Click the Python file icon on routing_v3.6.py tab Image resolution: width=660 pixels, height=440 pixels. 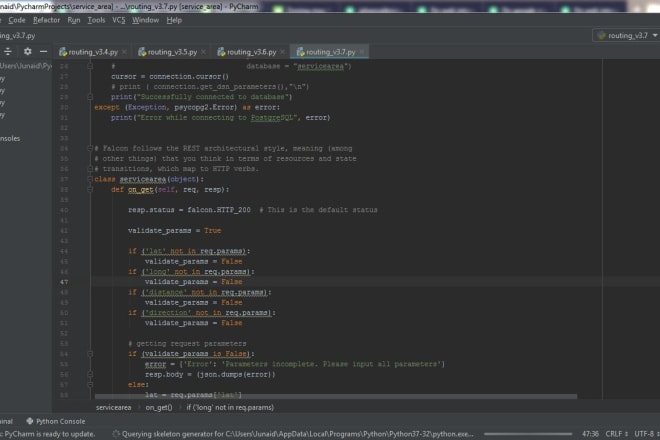pyautogui.click(x=221, y=52)
